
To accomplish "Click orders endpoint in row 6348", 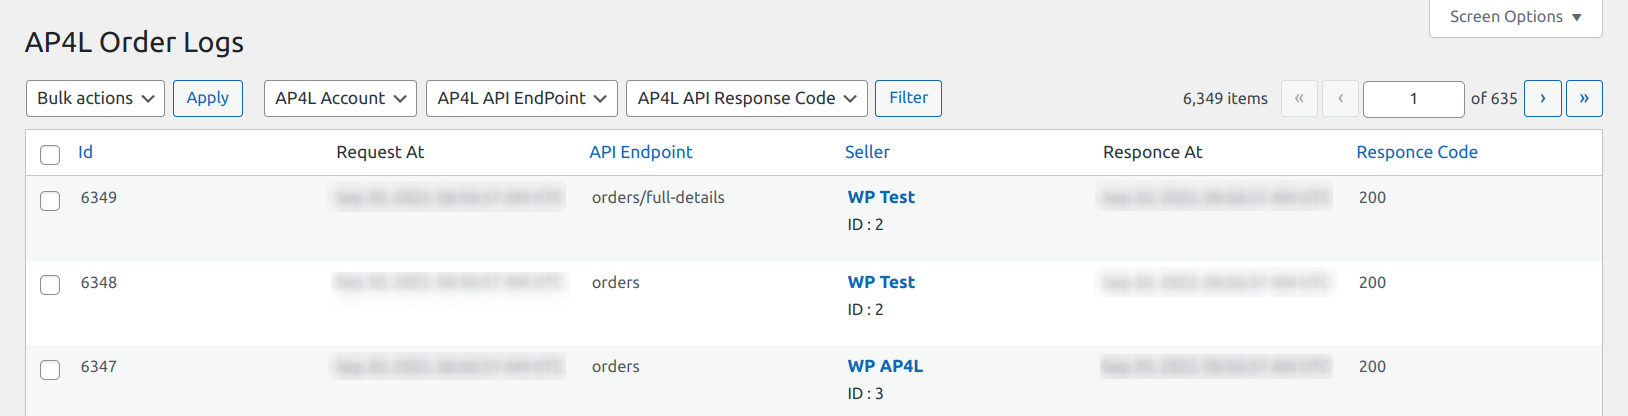I will click(616, 282).
